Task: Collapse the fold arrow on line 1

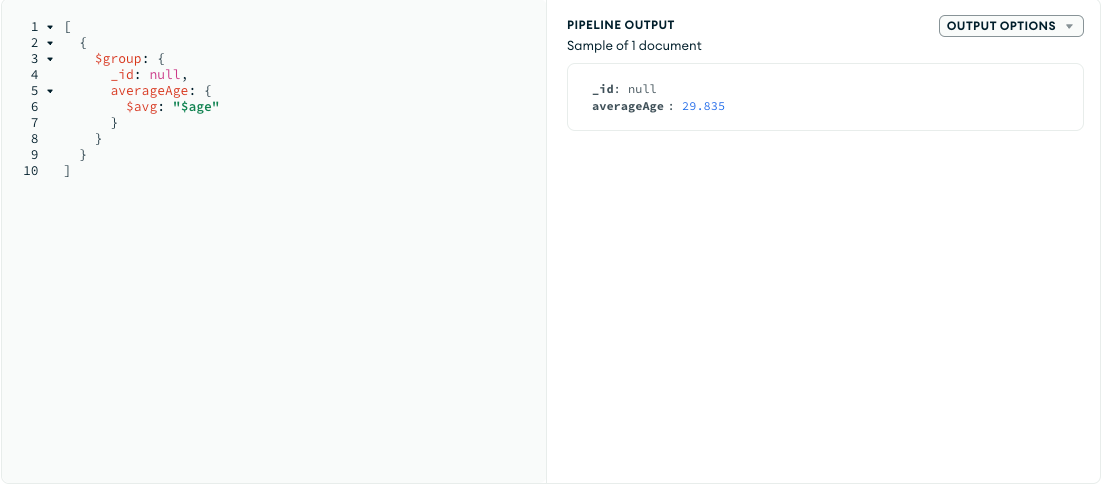Action: (x=49, y=26)
